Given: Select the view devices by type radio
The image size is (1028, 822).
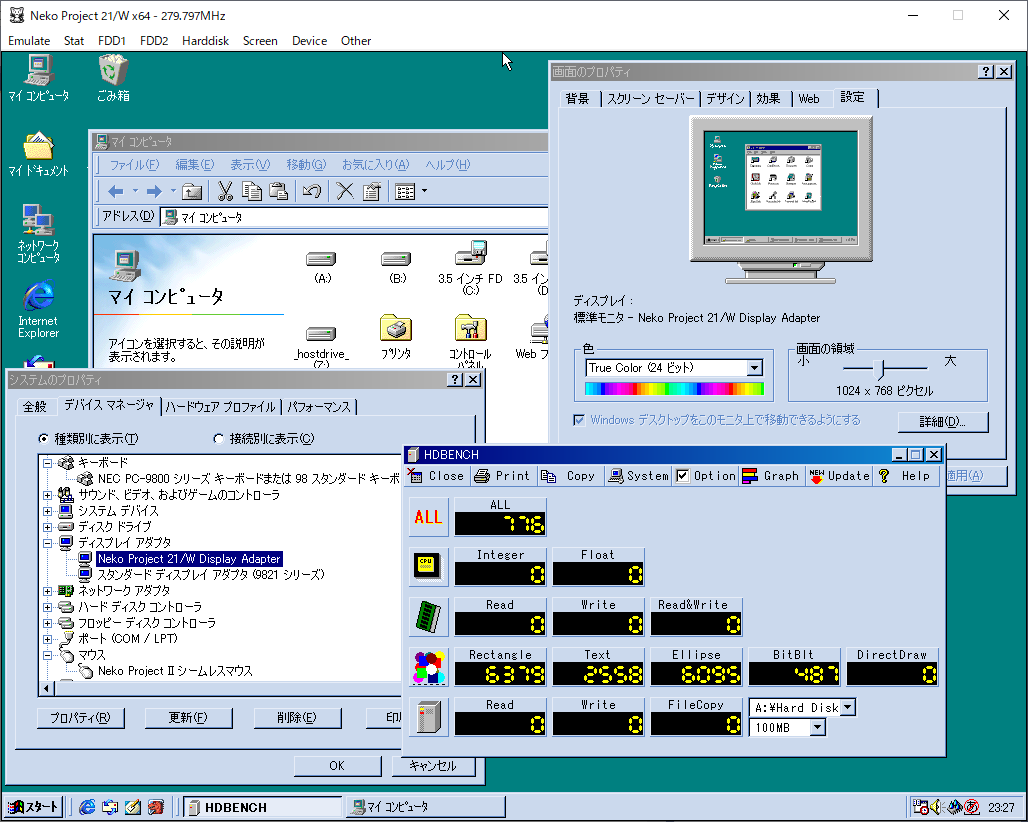Looking at the screenshot, I should point(43,439).
